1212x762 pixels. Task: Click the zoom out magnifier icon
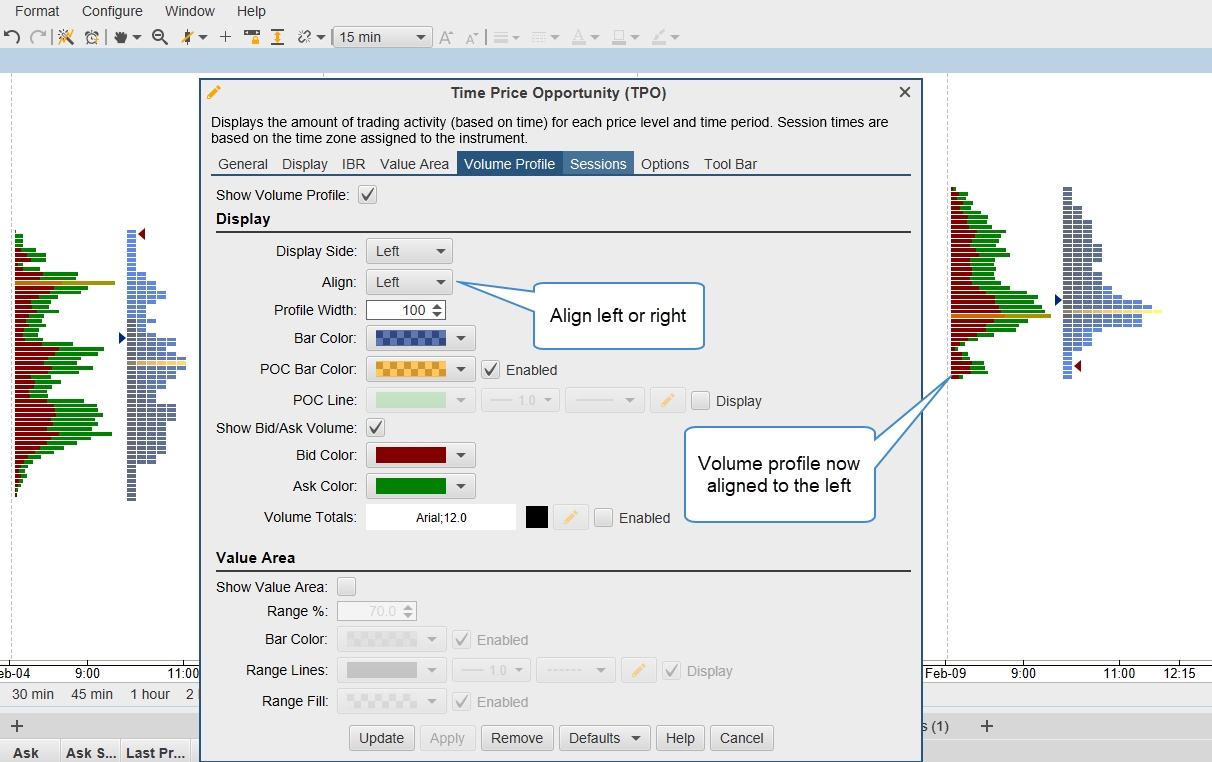click(159, 37)
